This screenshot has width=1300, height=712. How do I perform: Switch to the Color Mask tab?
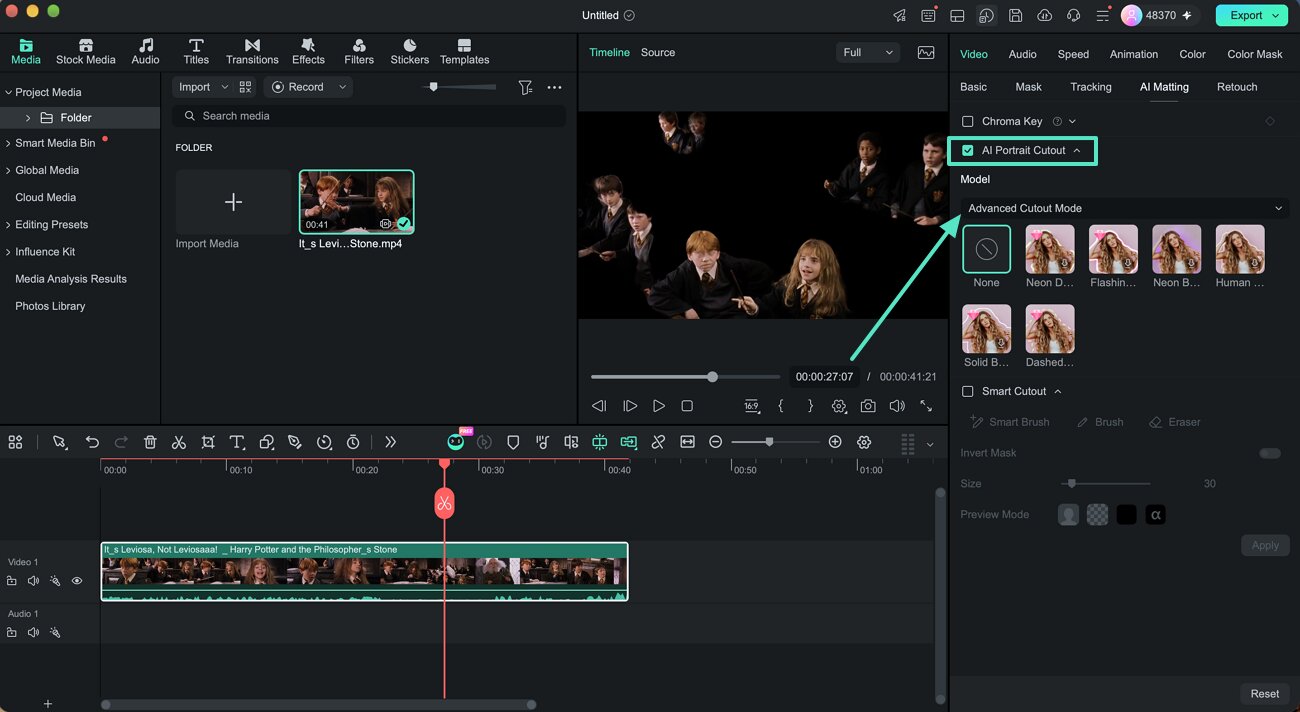point(1254,54)
